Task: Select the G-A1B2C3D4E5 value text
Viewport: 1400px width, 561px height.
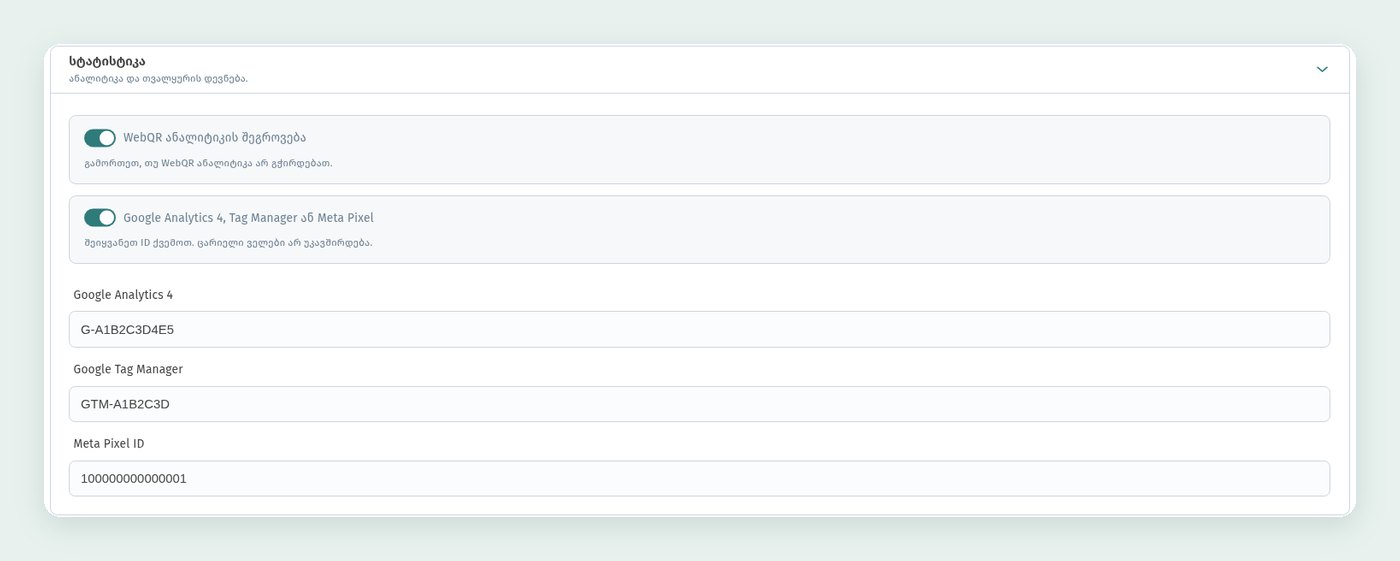Action: 127,329
